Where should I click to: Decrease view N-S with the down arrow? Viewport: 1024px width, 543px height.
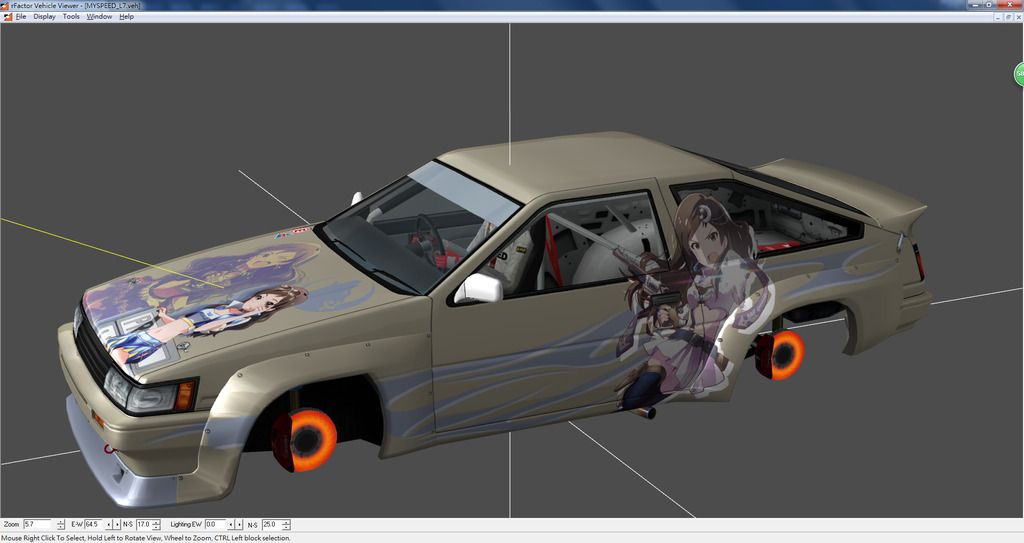[x=156, y=527]
